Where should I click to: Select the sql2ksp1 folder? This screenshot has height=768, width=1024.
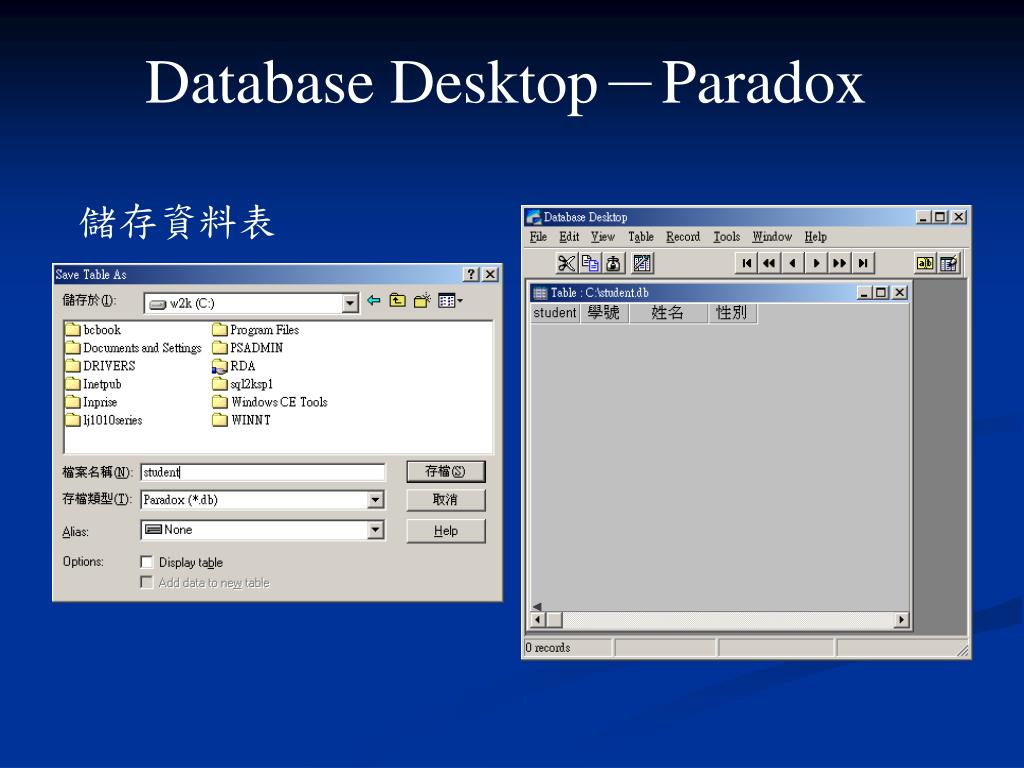pyautogui.click(x=242, y=384)
